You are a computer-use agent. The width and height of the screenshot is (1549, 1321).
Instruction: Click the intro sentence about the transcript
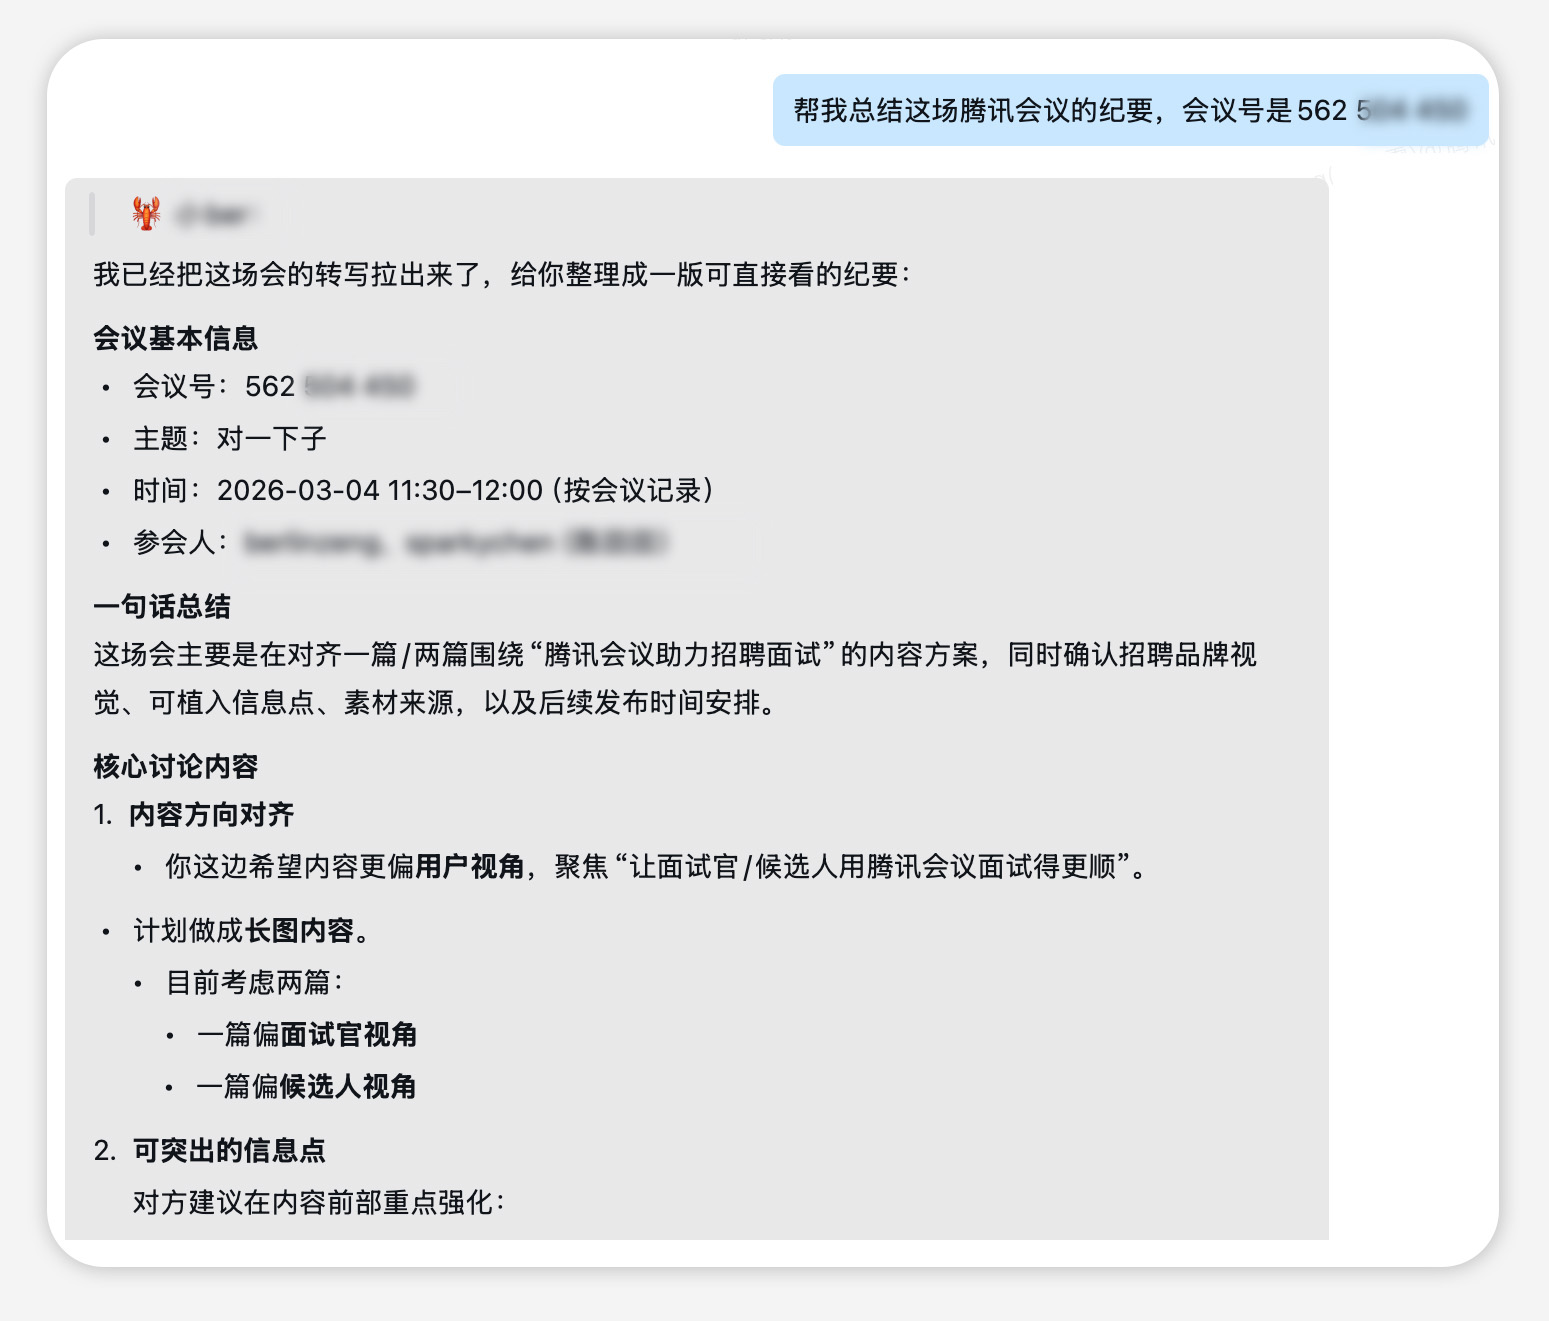[x=501, y=275]
